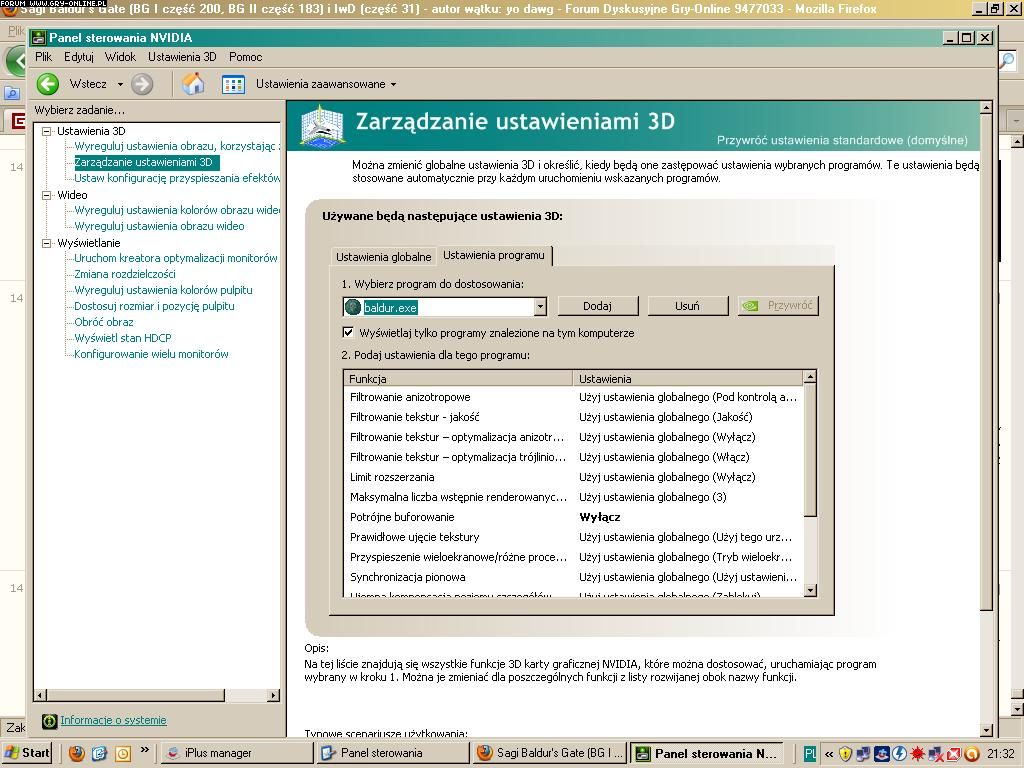Collapse the Wideo tree node
This screenshot has width=1024, height=768.
[46, 195]
